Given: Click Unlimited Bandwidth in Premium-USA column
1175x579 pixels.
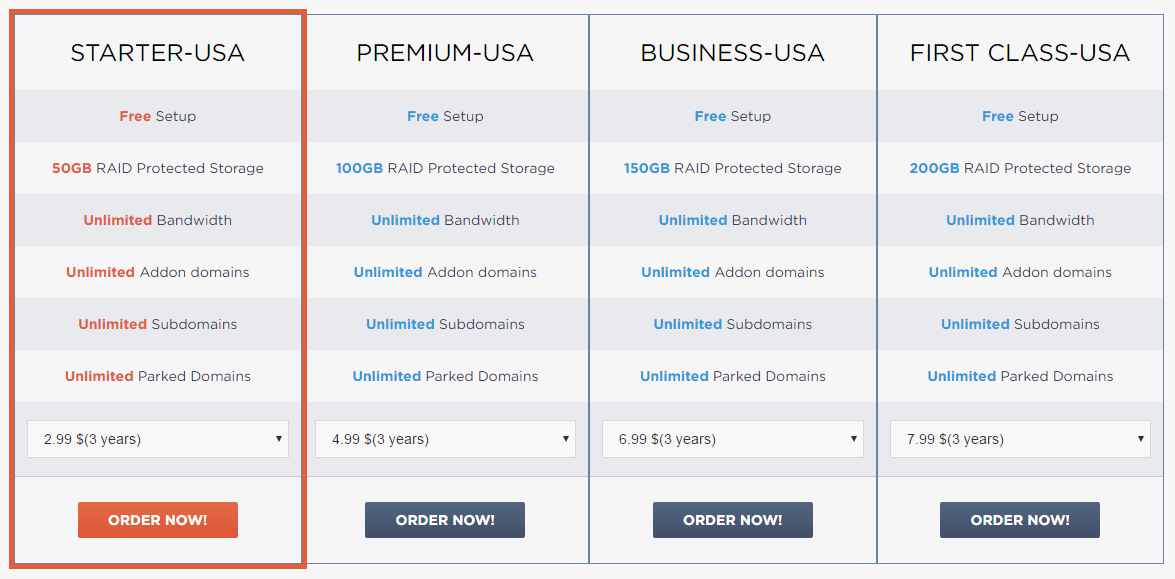Looking at the screenshot, I should [x=445, y=220].
